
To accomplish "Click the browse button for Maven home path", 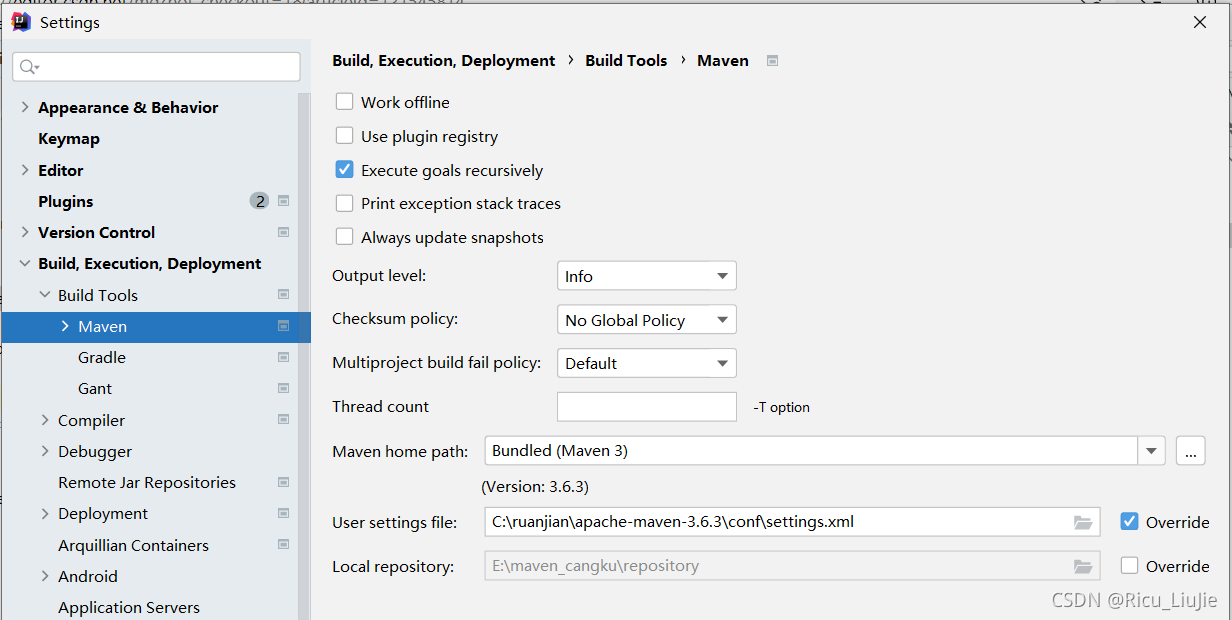I will click(1190, 451).
